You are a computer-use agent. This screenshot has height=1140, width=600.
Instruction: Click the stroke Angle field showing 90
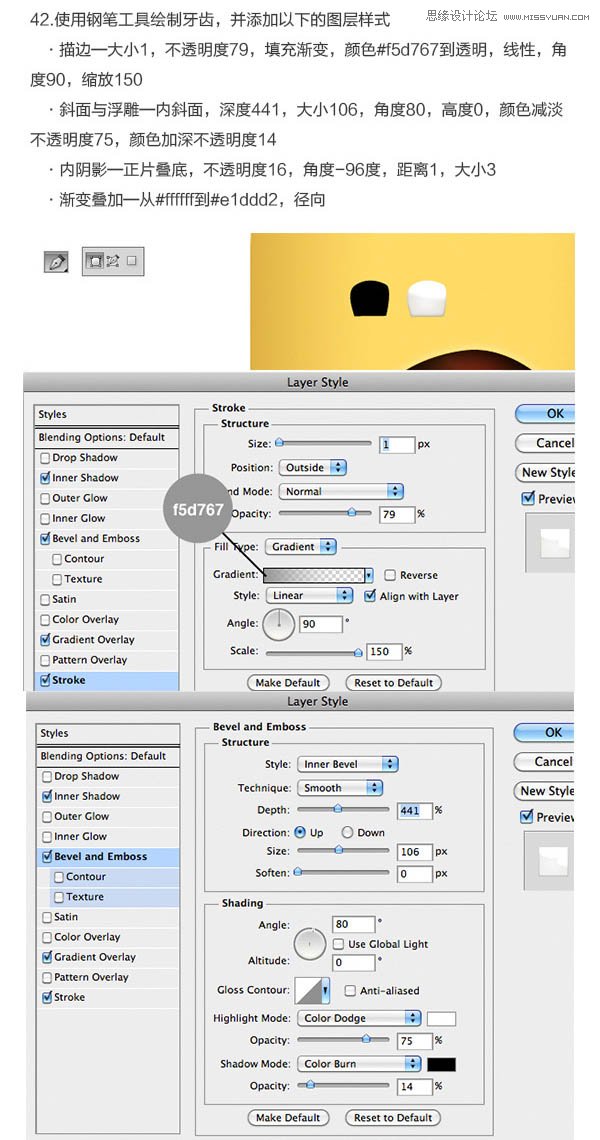click(x=320, y=624)
